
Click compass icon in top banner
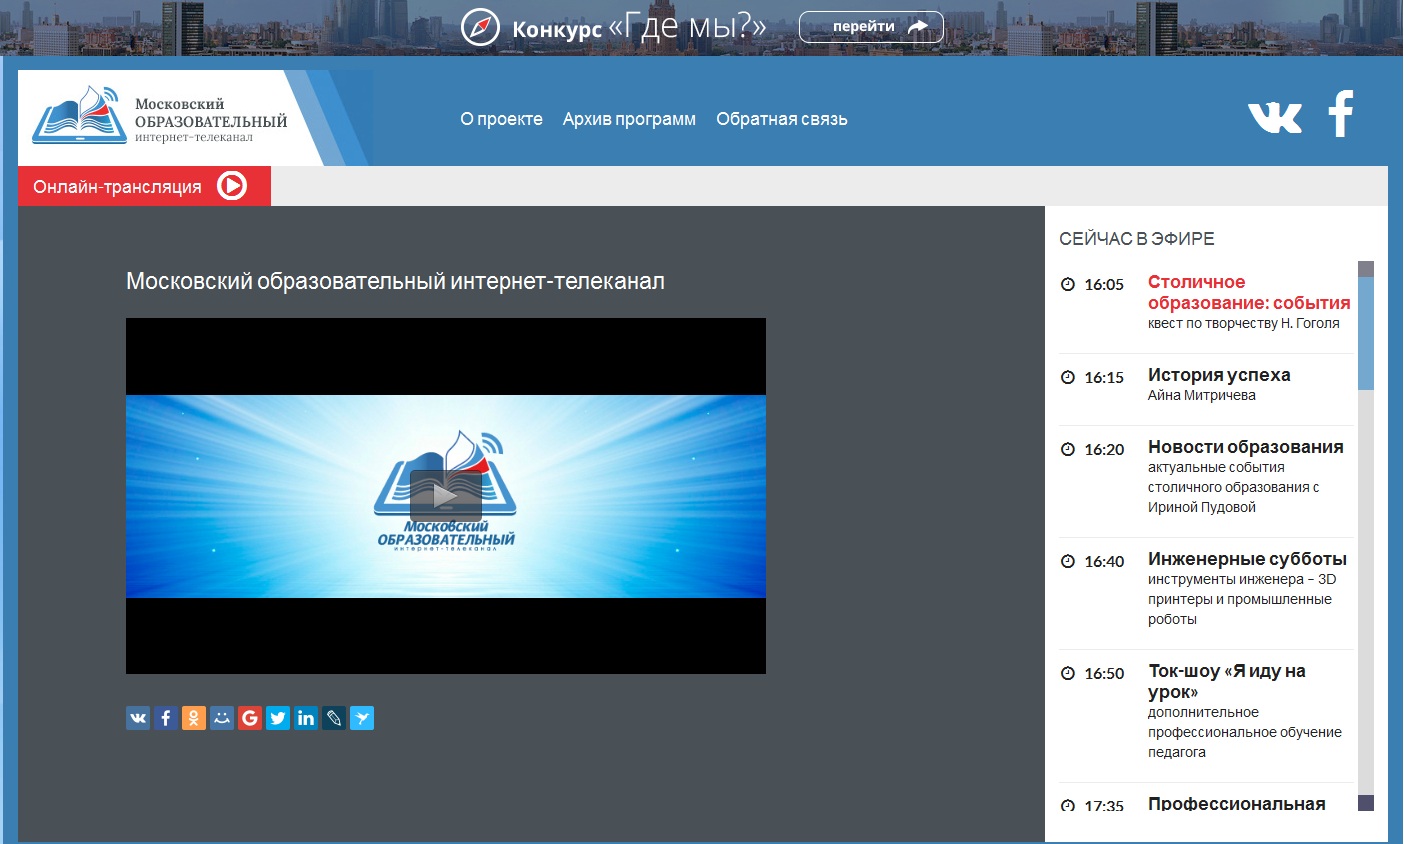[480, 27]
